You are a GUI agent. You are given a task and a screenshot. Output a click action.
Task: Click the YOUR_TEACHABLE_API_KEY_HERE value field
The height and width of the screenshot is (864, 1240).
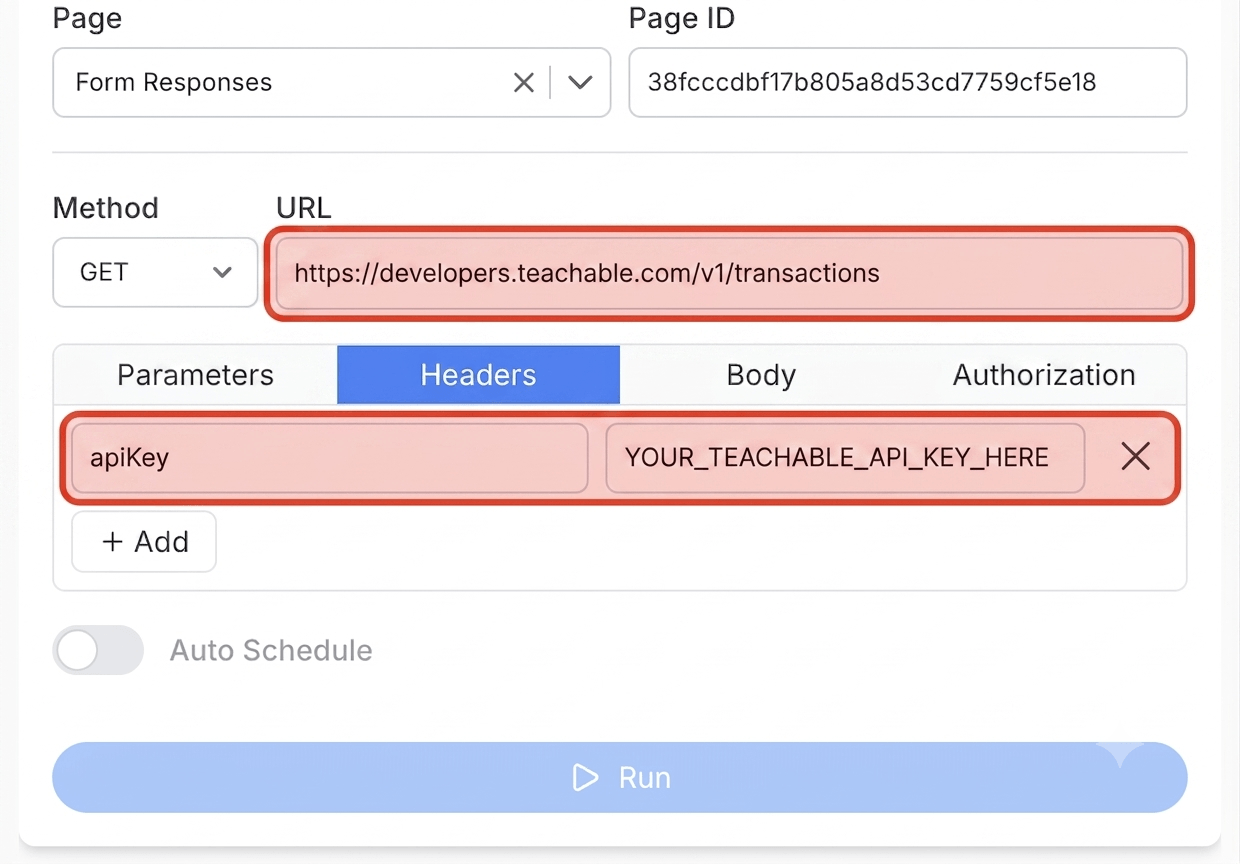click(x=845, y=458)
